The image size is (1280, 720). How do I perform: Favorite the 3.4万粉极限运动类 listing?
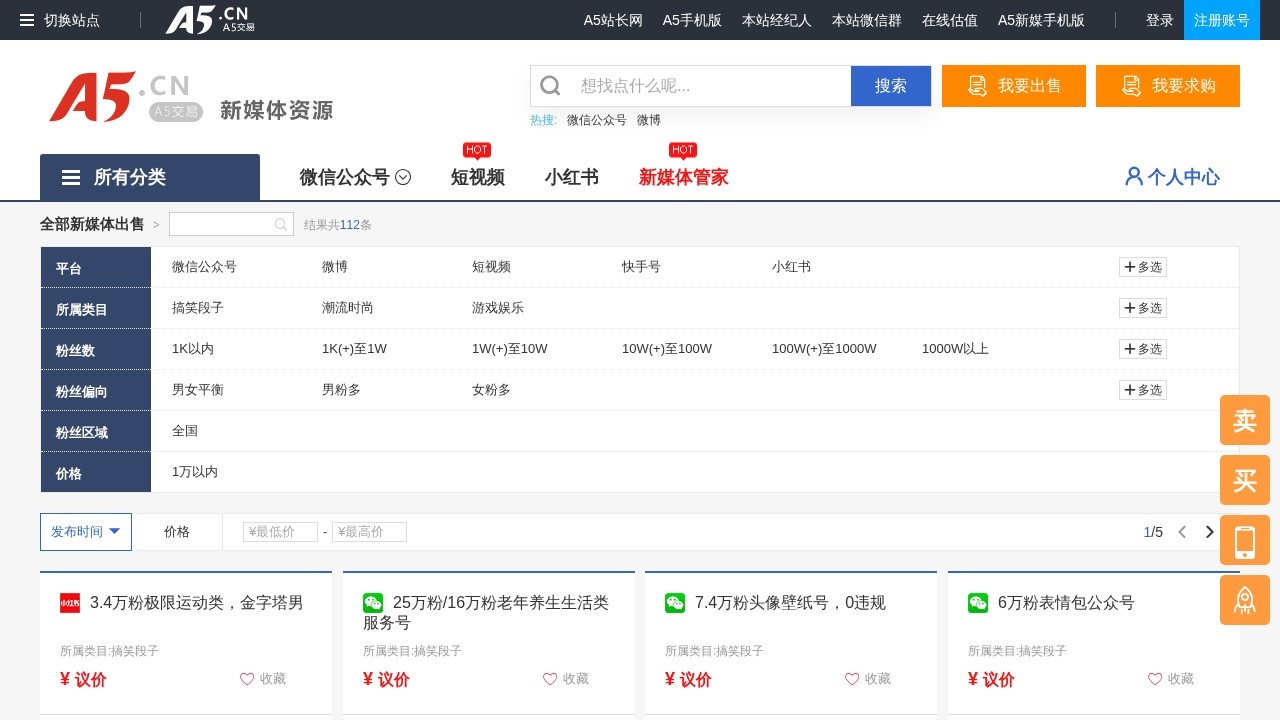point(263,679)
